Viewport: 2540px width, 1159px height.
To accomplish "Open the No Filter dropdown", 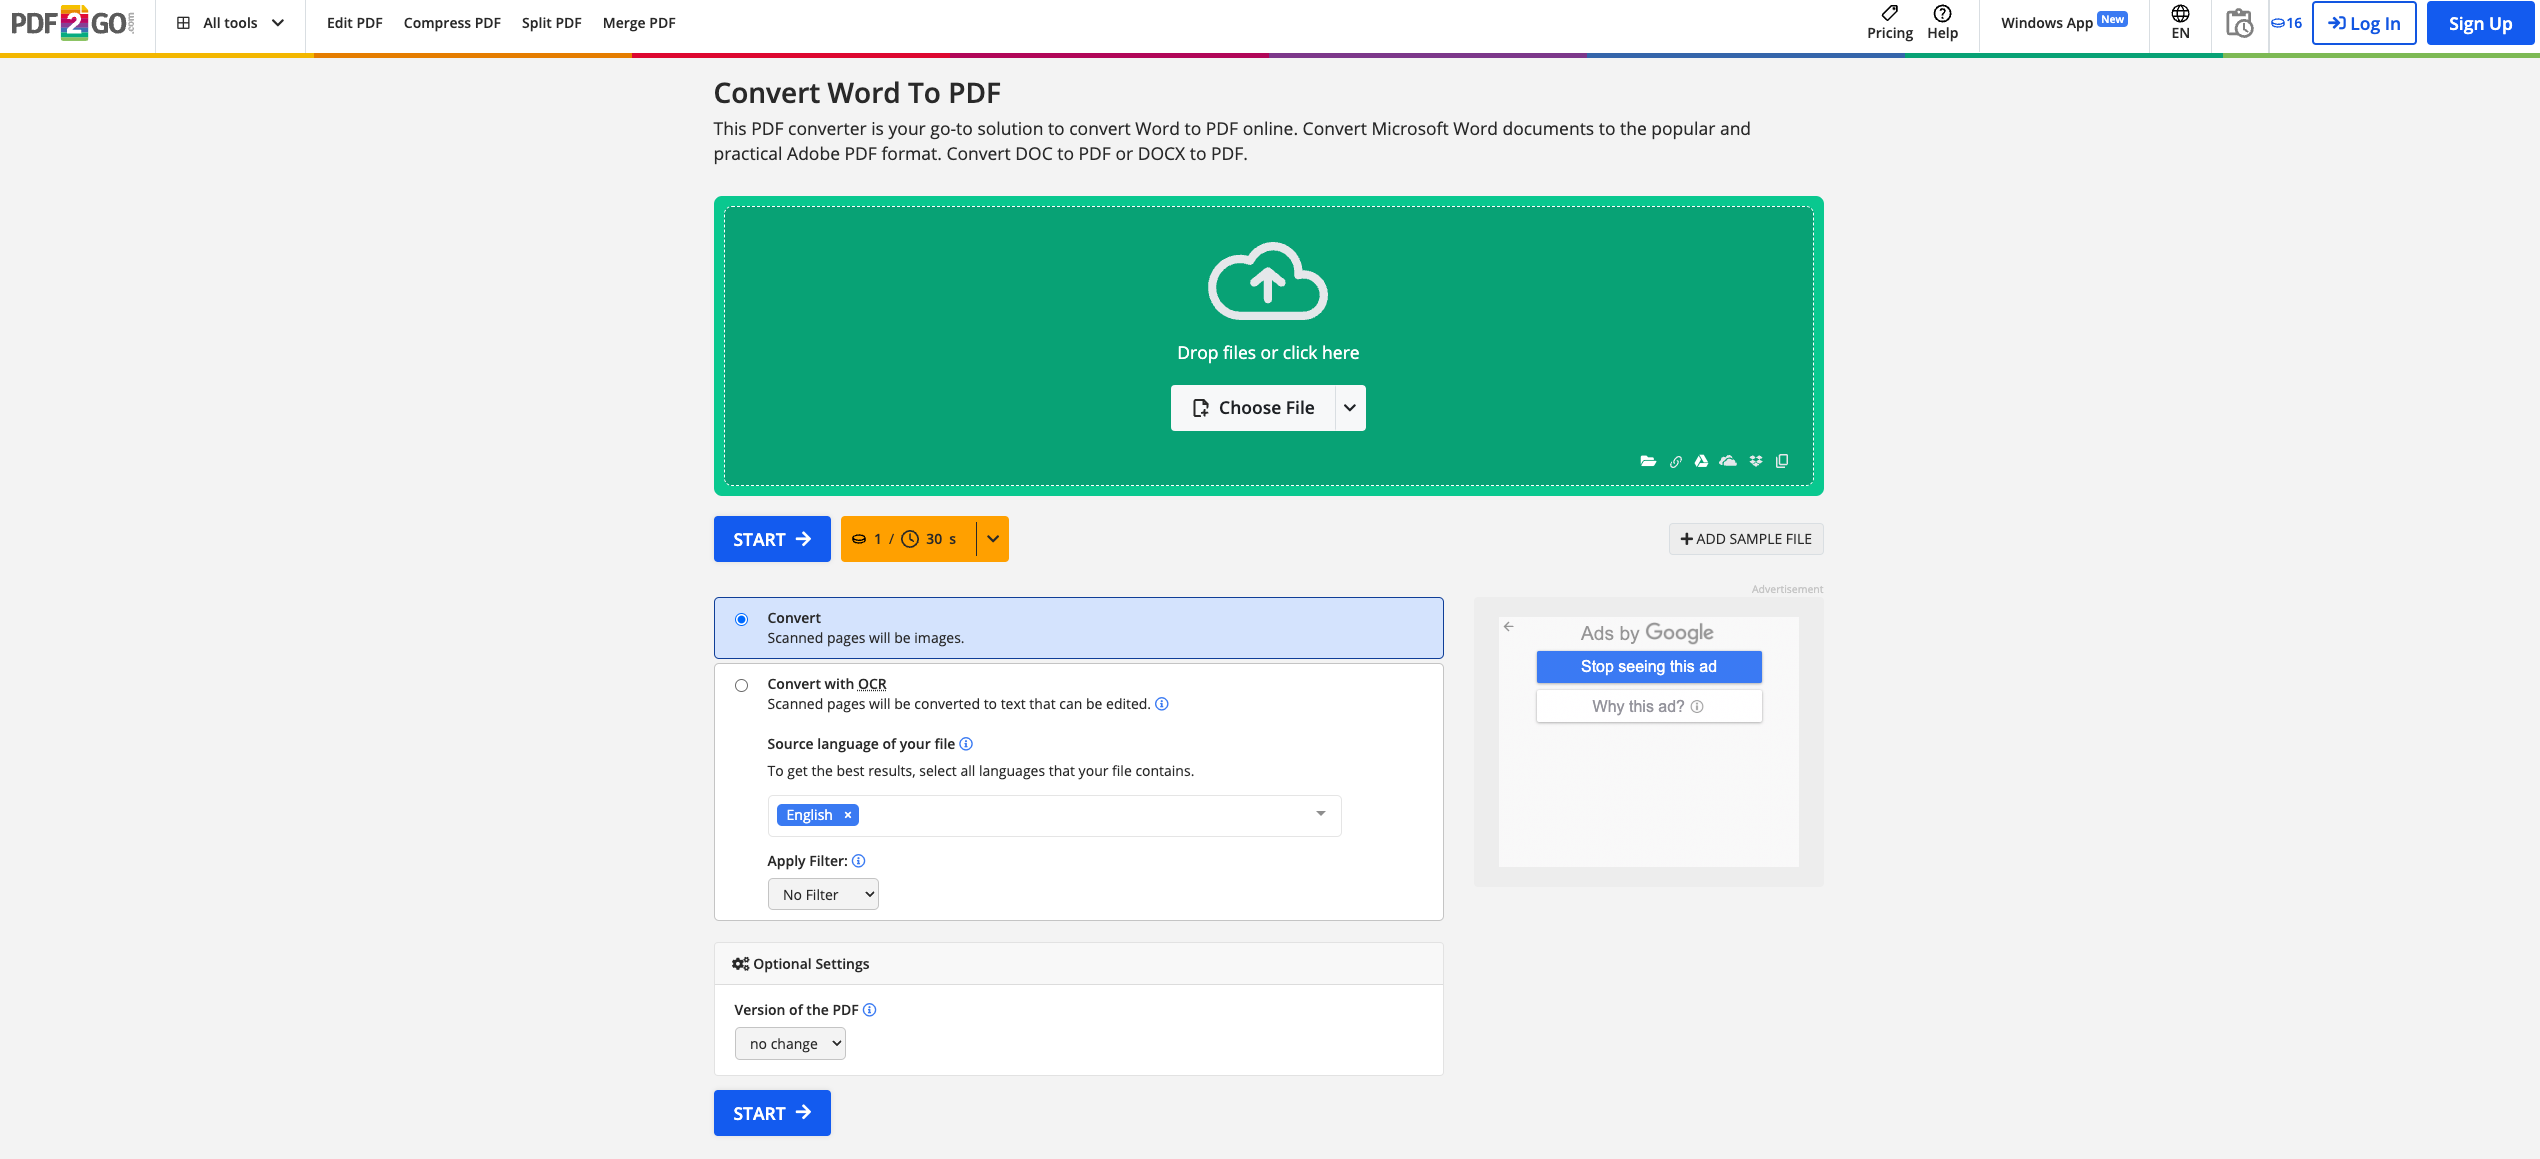I will point(823,895).
